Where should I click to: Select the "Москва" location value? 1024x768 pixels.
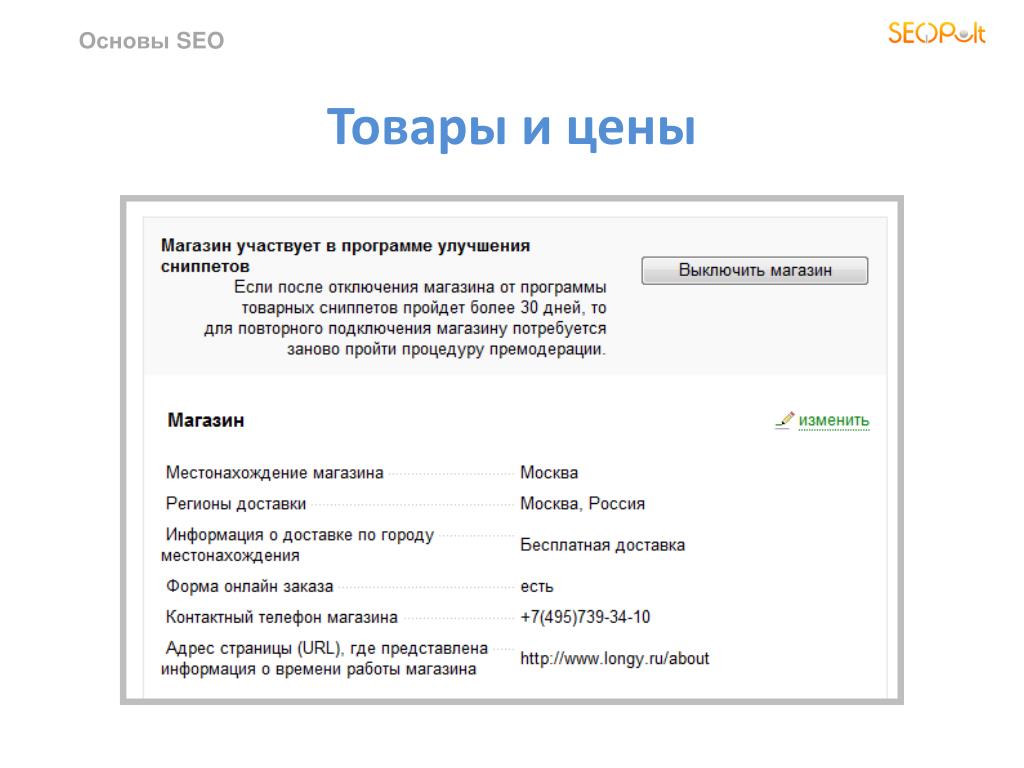coord(549,472)
